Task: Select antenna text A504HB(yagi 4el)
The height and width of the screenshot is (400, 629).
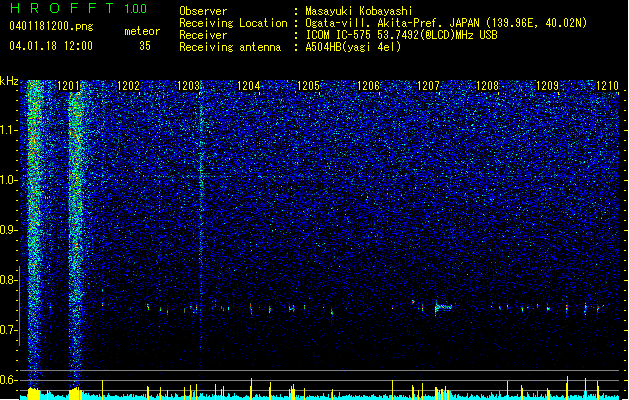Action: click(x=353, y=47)
